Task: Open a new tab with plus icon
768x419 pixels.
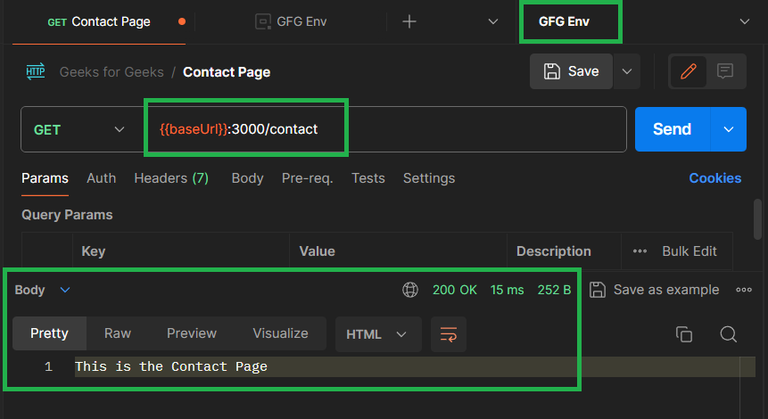Action: click(409, 22)
